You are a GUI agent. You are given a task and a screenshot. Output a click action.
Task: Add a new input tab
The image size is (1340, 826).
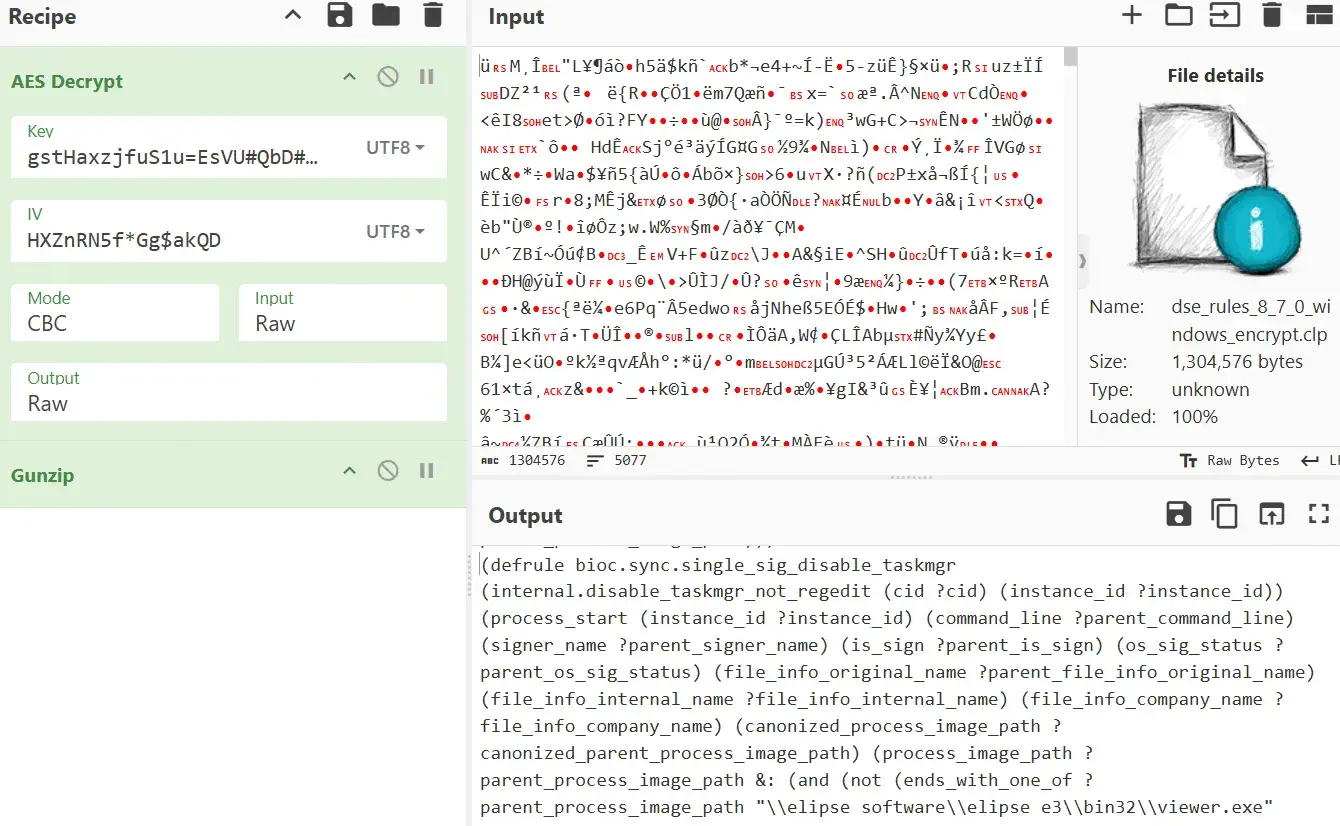1131,15
